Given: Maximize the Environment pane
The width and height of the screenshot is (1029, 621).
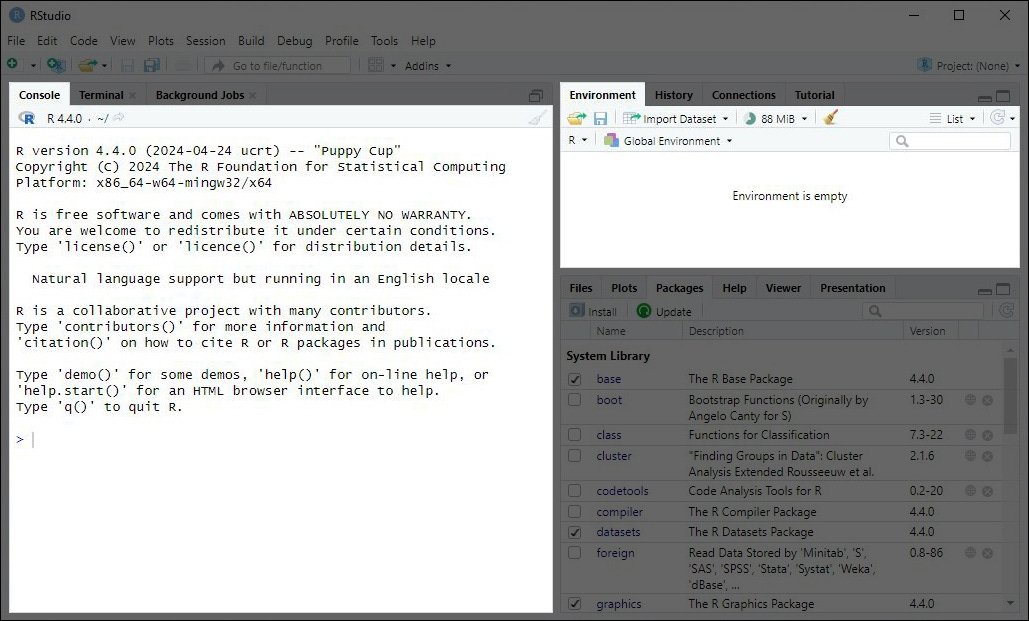Looking at the screenshot, I should coord(1003,96).
